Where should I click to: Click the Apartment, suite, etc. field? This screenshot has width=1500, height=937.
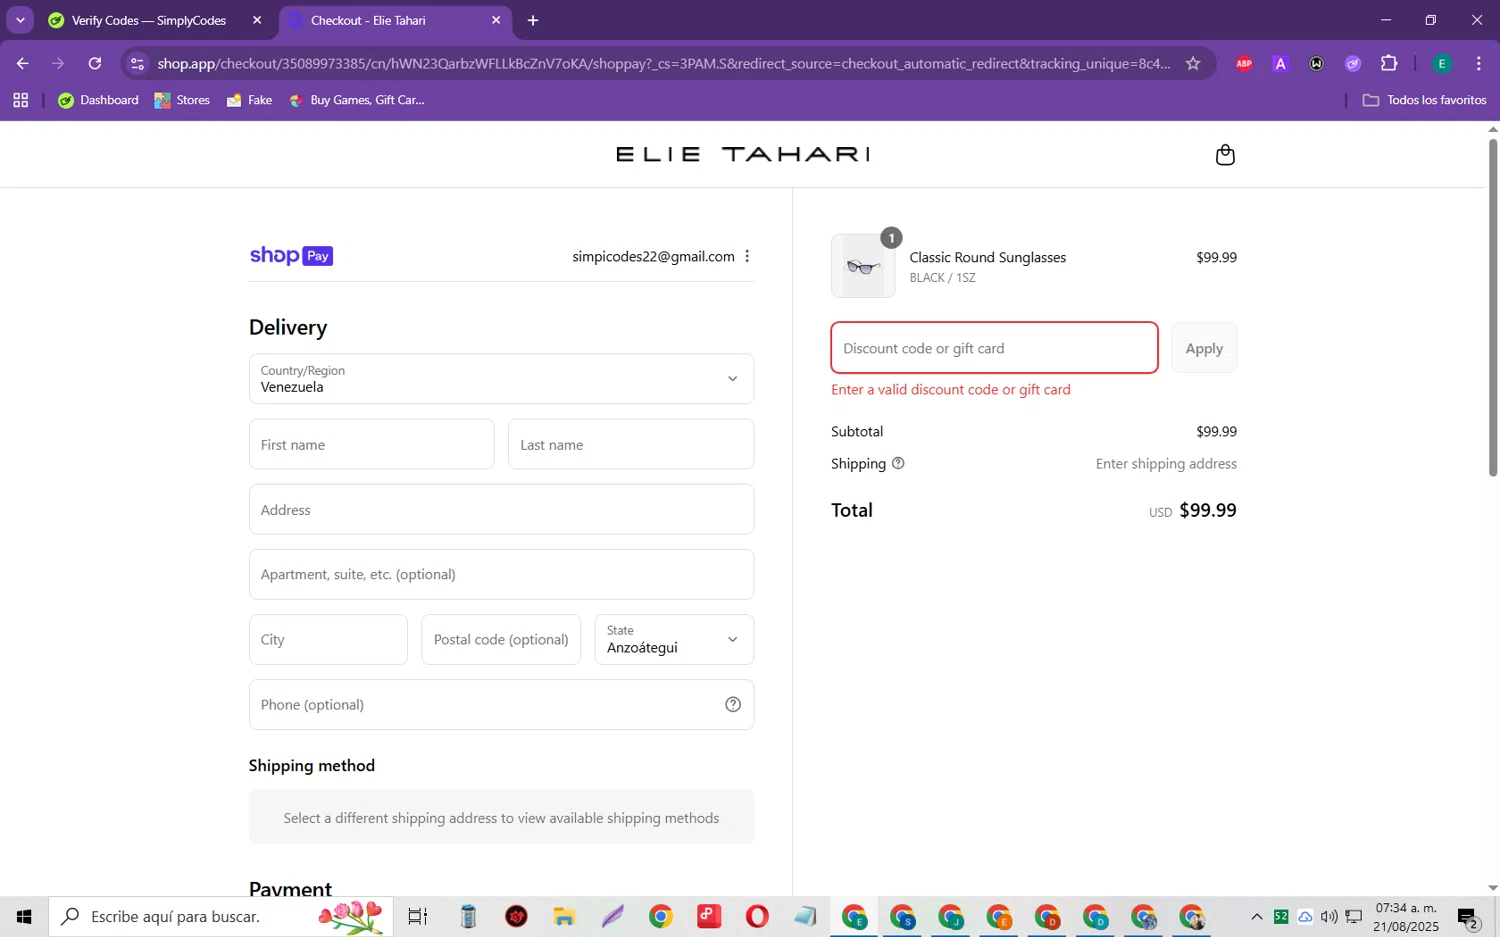pyautogui.click(x=501, y=574)
